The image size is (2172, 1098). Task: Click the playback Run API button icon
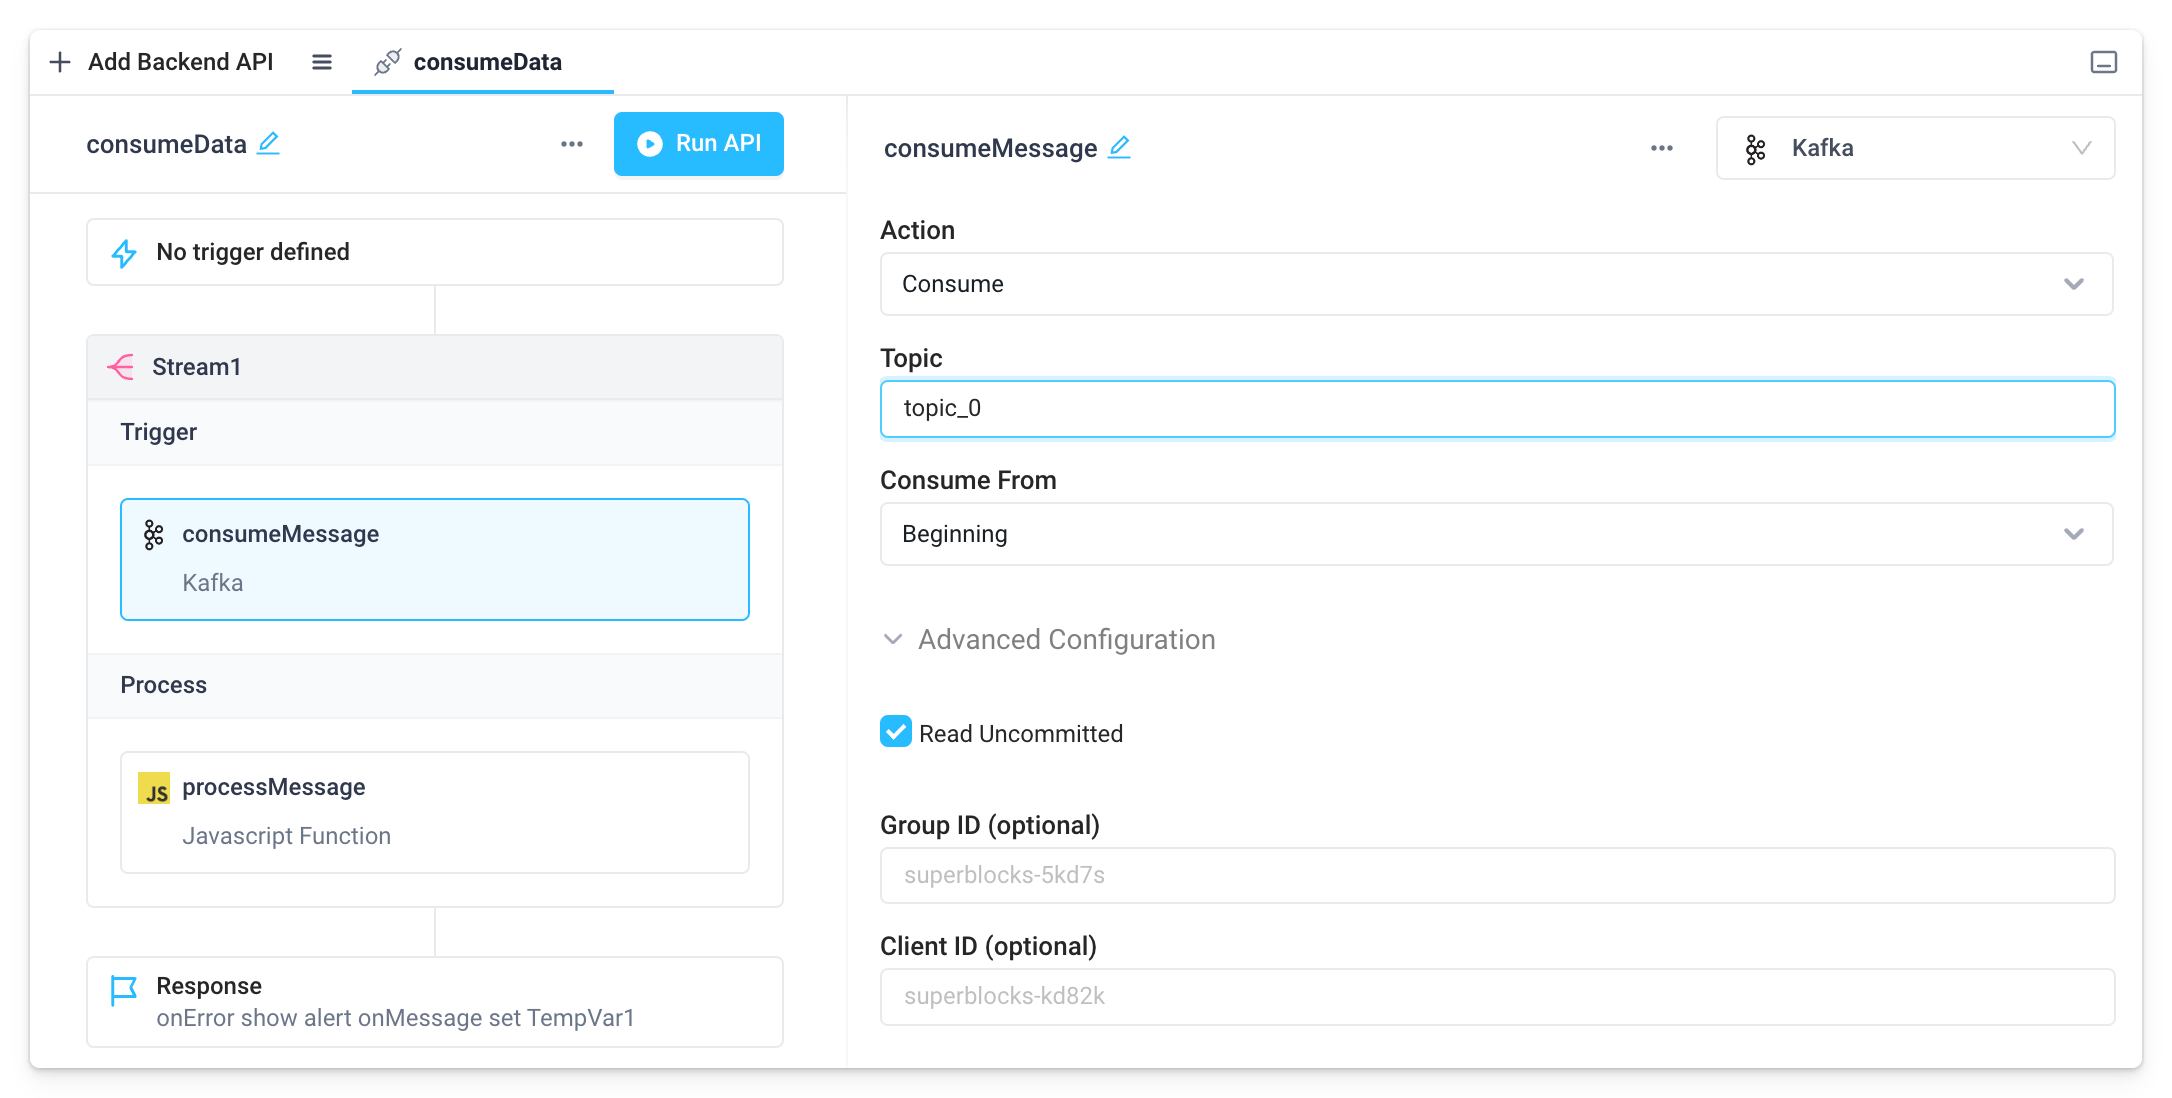point(647,144)
